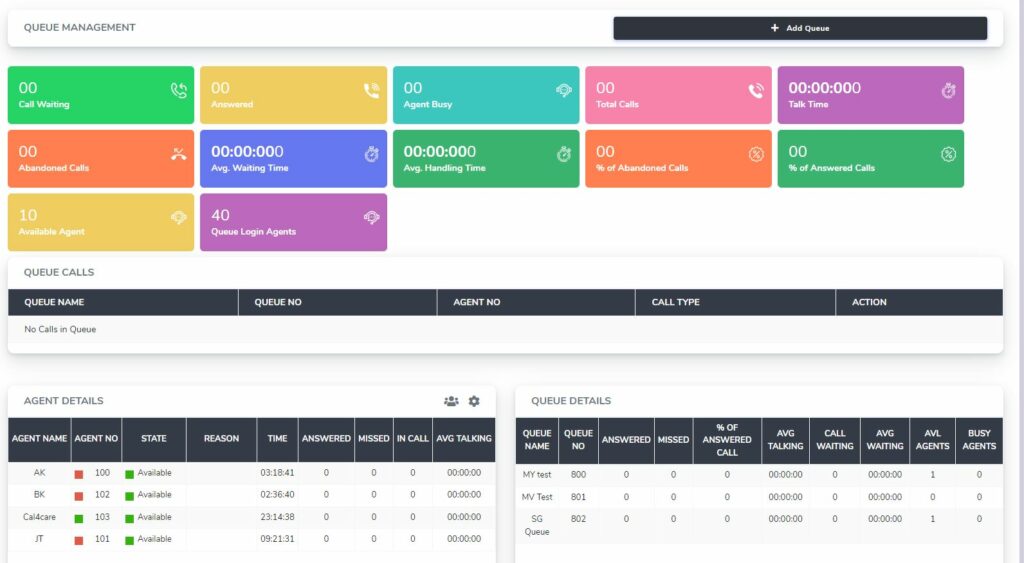Image resolution: width=1024 pixels, height=563 pixels.
Task: Click queue name MY test
Action: [537, 475]
